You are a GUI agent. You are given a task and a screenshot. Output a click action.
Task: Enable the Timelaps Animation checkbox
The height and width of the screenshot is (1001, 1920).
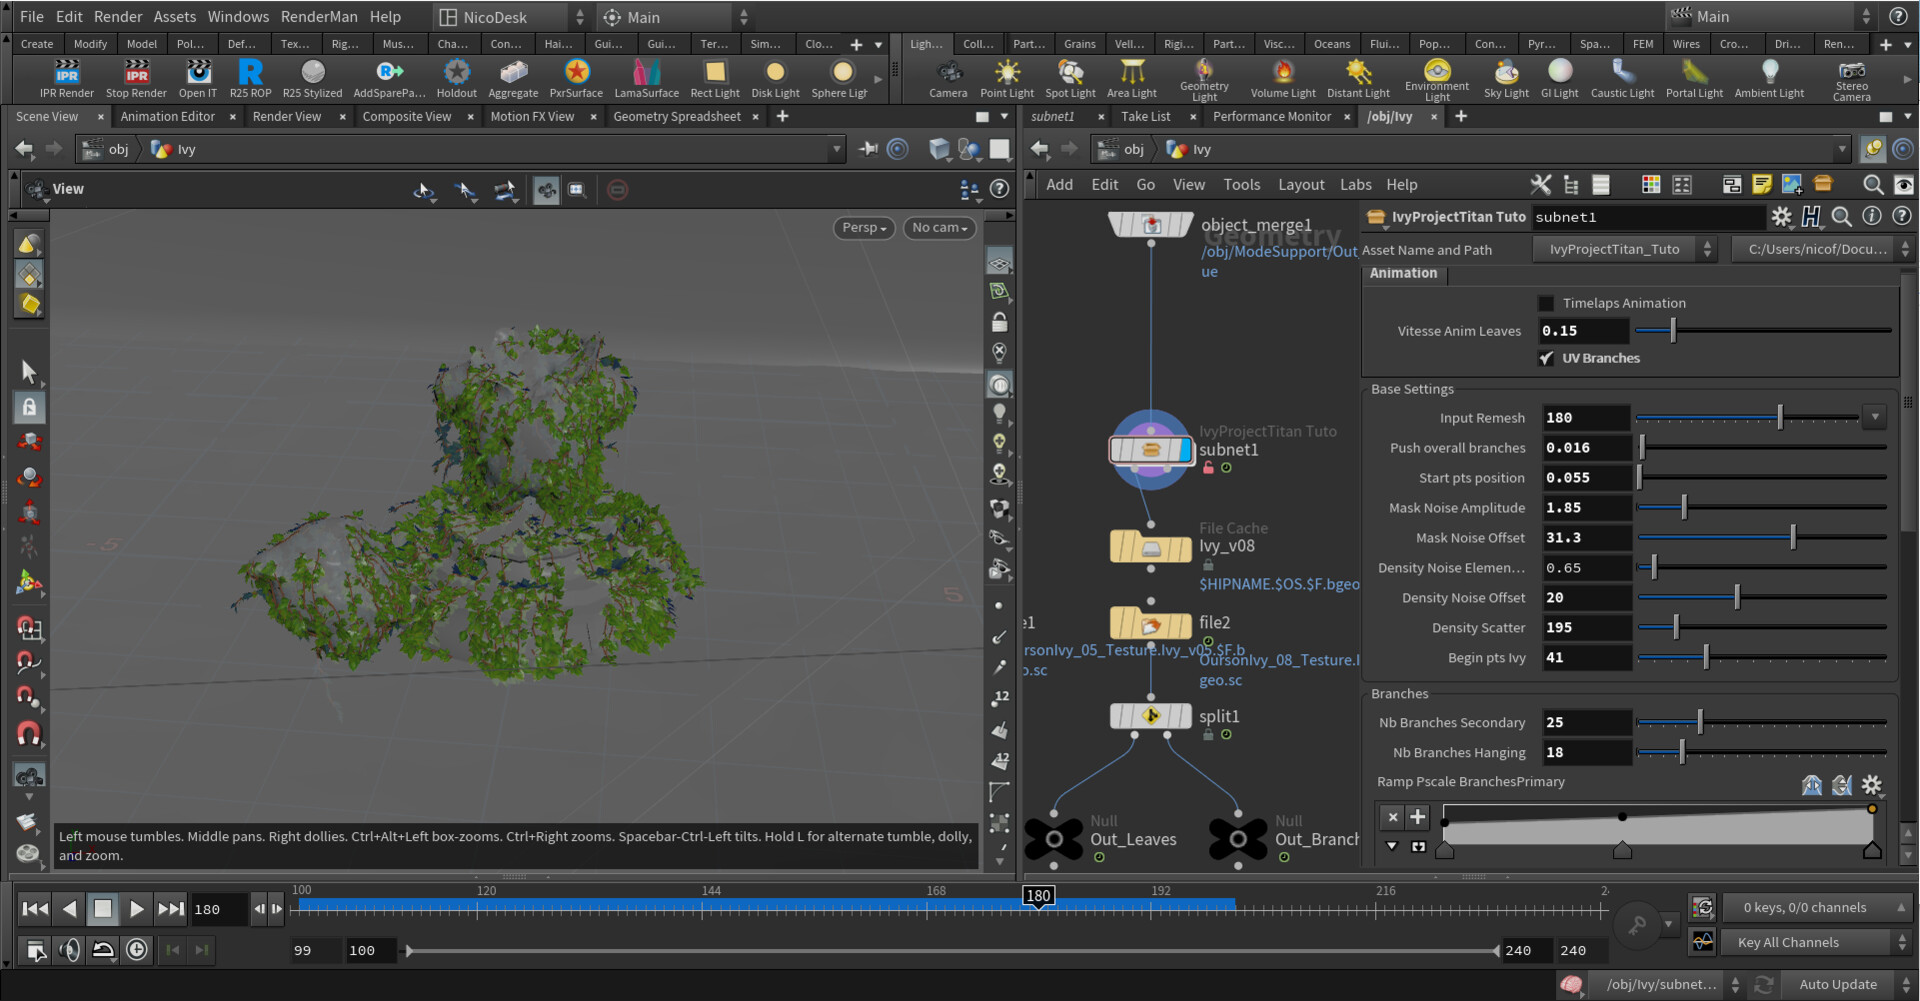coord(1546,303)
